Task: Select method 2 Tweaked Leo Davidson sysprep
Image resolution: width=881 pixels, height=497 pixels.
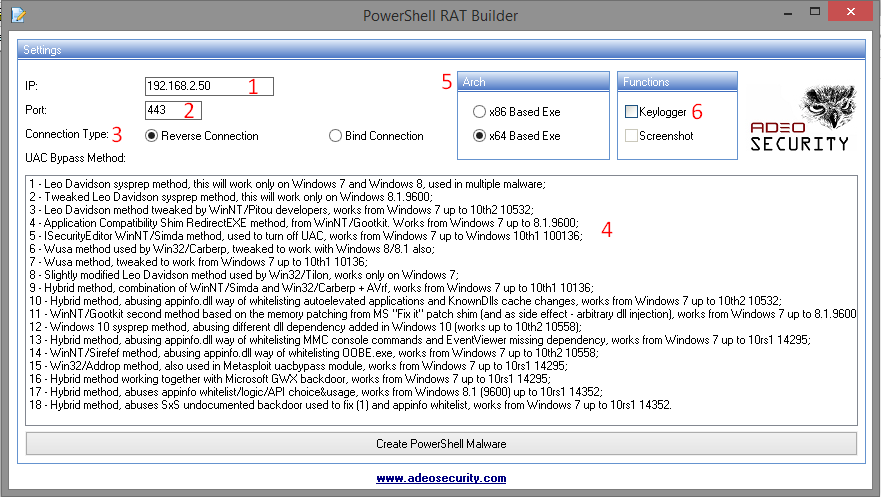Action: point(231,197)
